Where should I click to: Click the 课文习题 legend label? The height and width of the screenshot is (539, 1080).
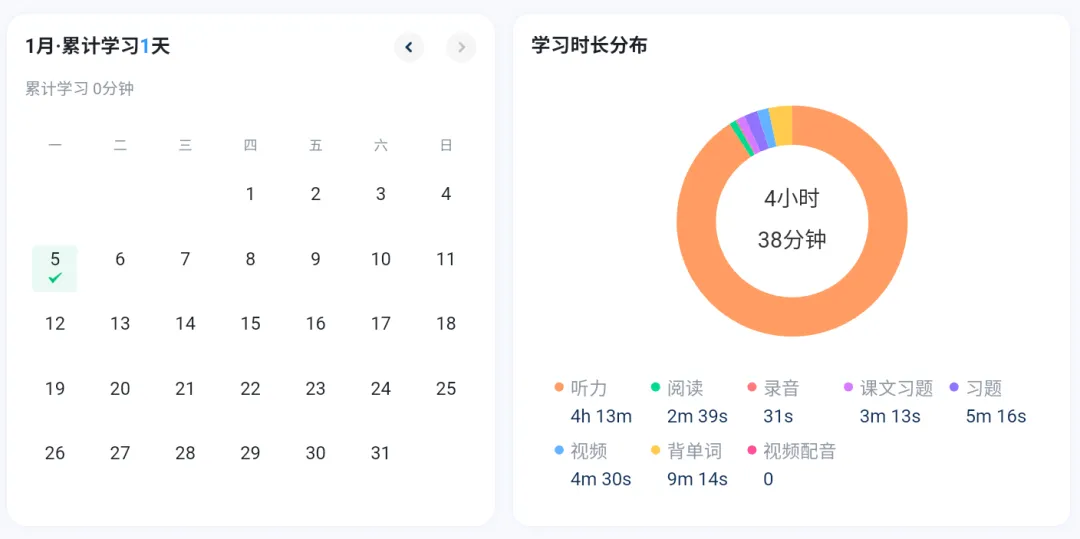tap(897, 388)
